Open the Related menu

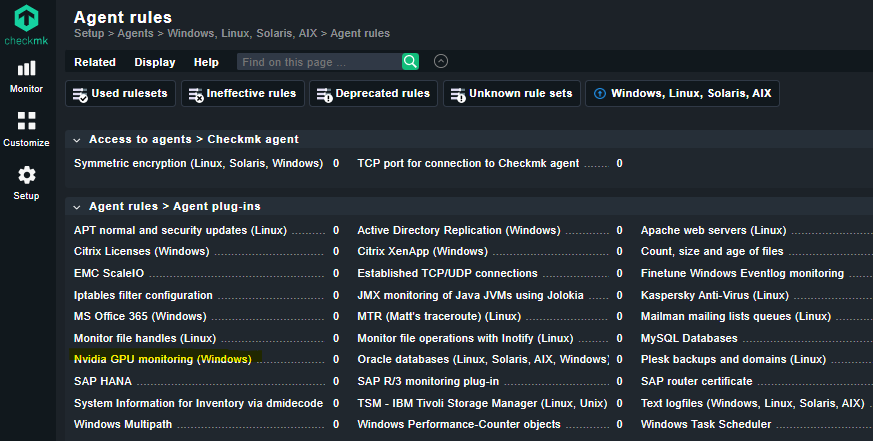point(95,62)
